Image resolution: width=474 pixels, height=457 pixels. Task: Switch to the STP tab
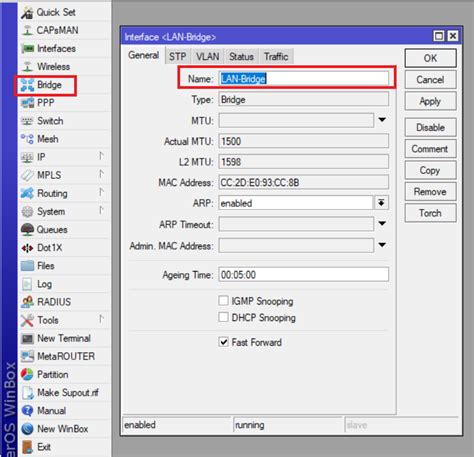point(178,56)
